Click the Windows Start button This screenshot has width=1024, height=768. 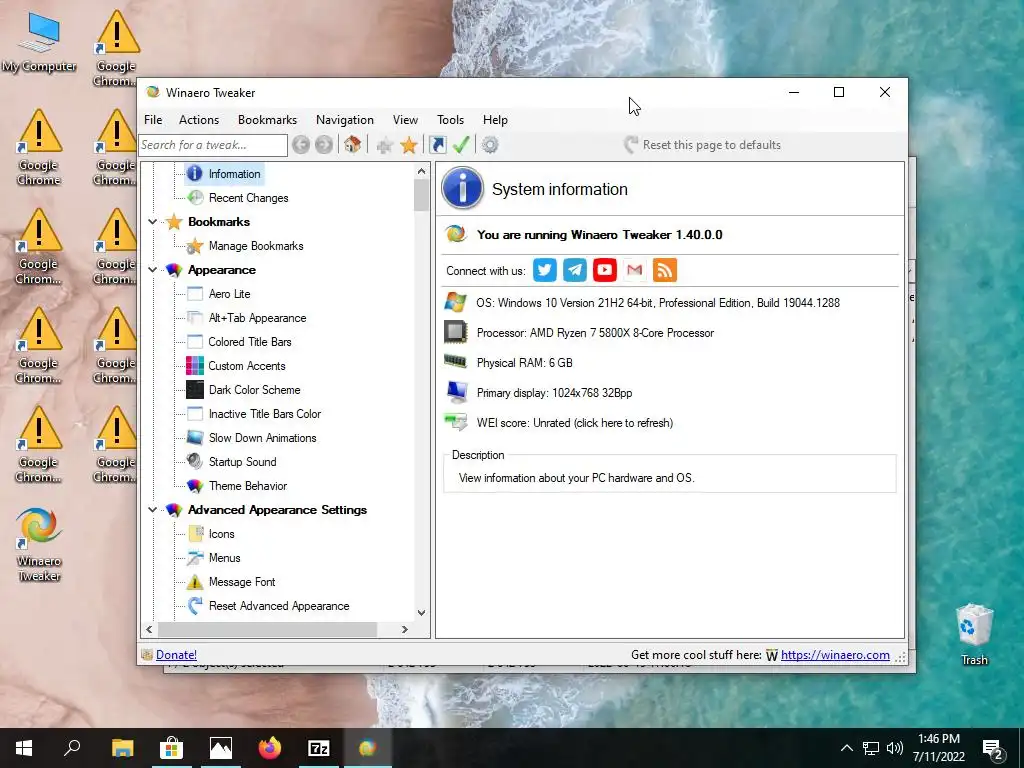tap(24, 748)
